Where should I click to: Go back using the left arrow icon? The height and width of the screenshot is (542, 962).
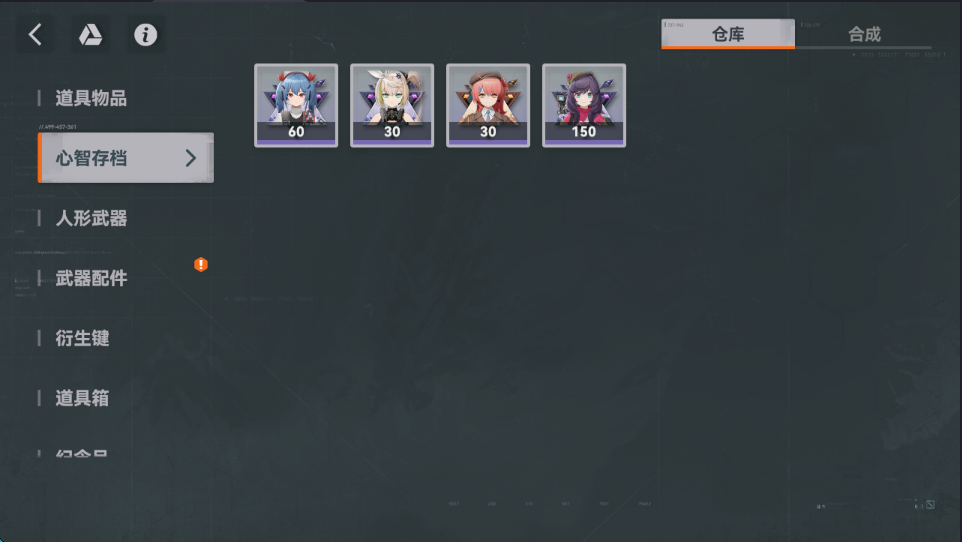[35, 34]
